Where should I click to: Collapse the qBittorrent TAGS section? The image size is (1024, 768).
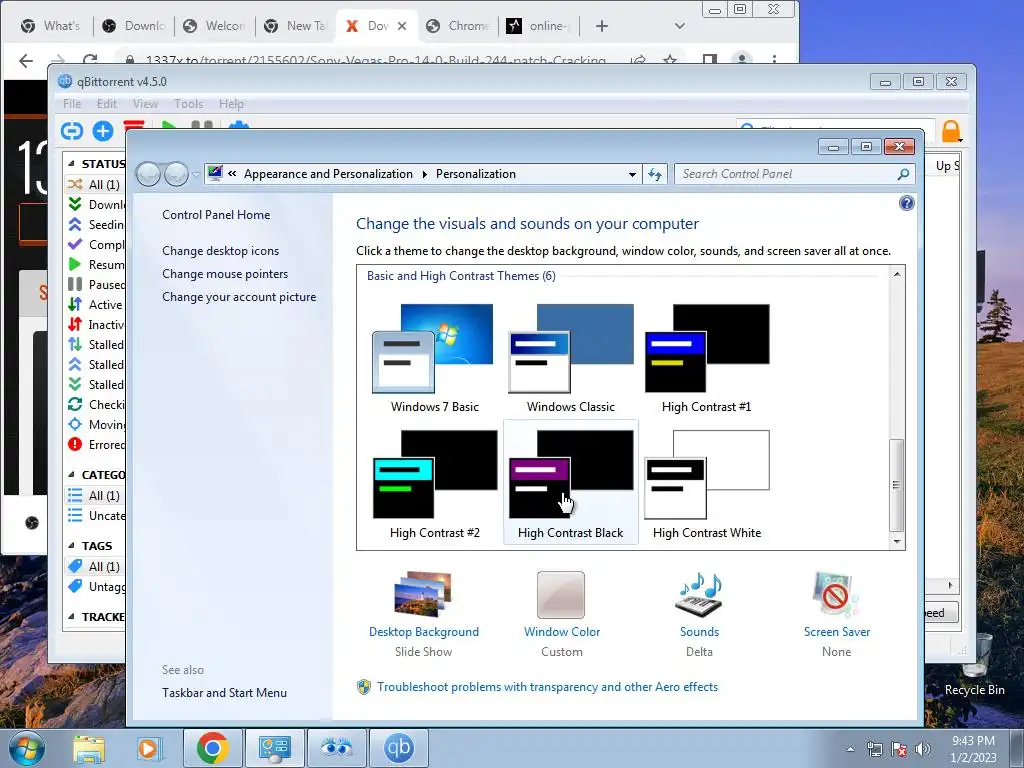[71, 545]
